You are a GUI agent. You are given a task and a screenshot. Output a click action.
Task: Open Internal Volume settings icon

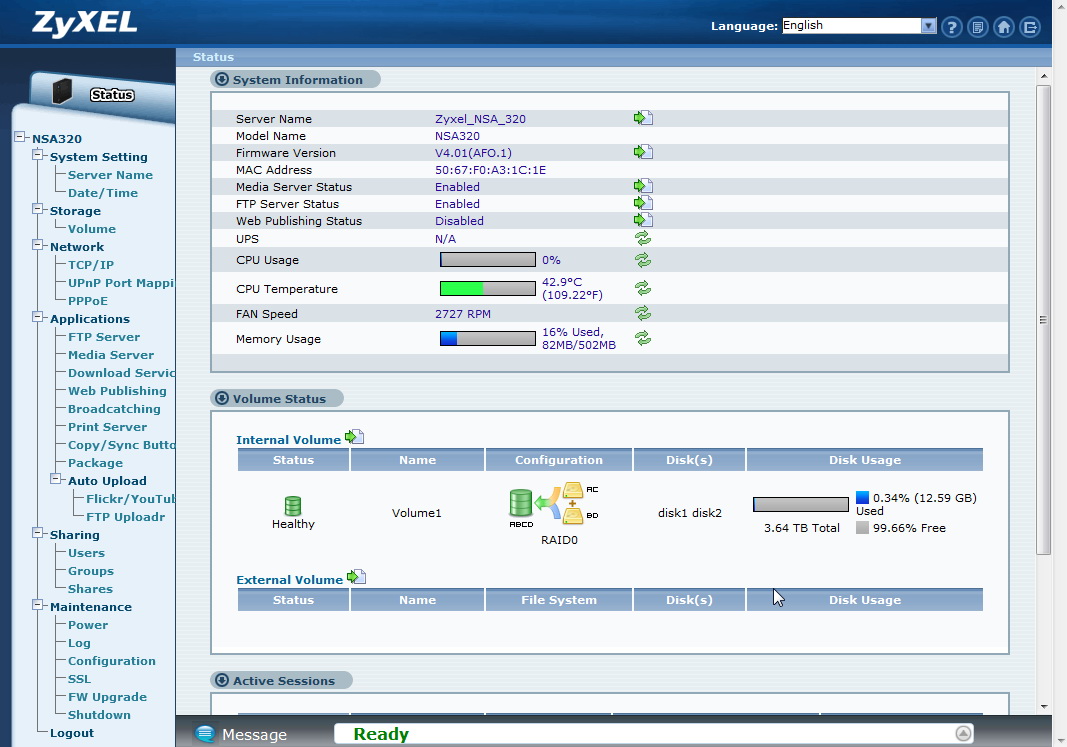point(355,437)
